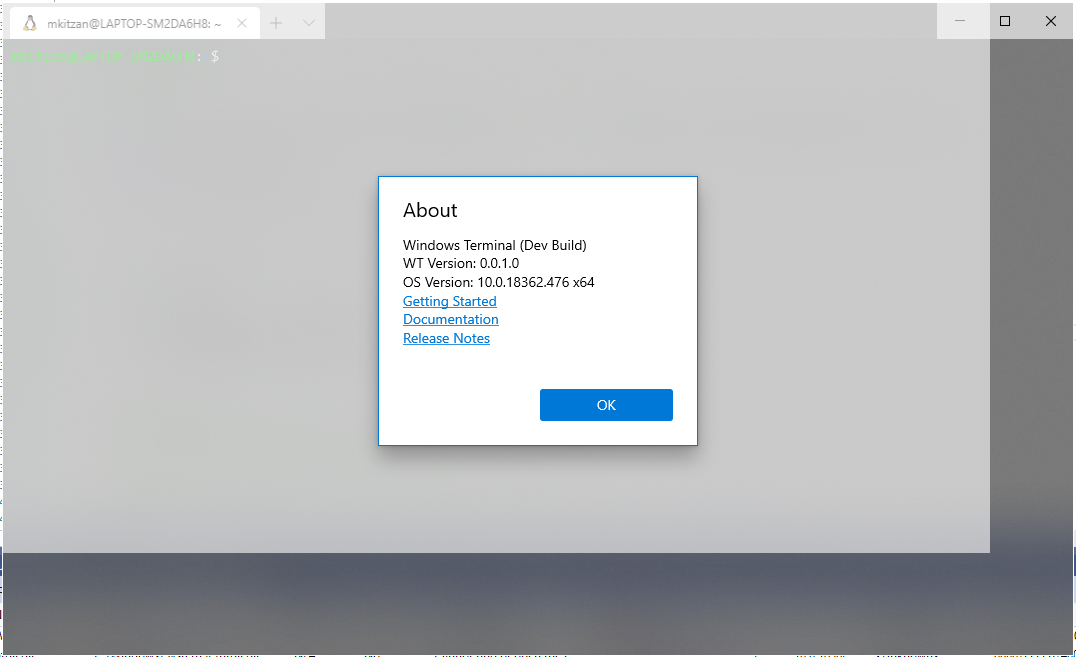Open the Getting Started link
Viewport: 1076px width, 657px height.
[449, 301]
